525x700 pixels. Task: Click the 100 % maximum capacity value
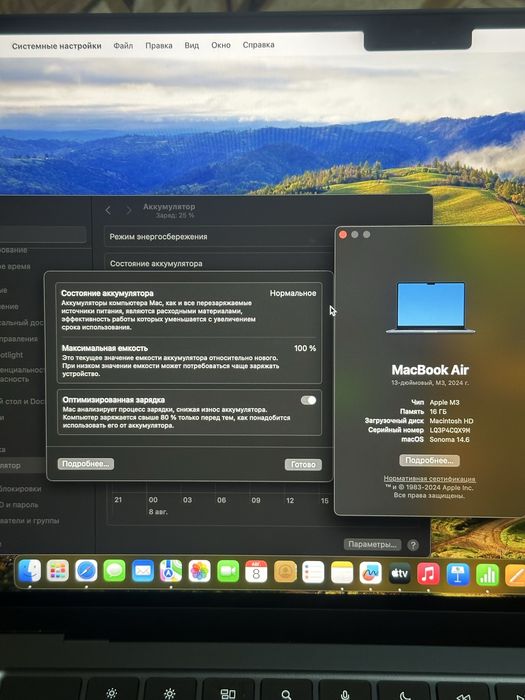click(x=305, y=348)
